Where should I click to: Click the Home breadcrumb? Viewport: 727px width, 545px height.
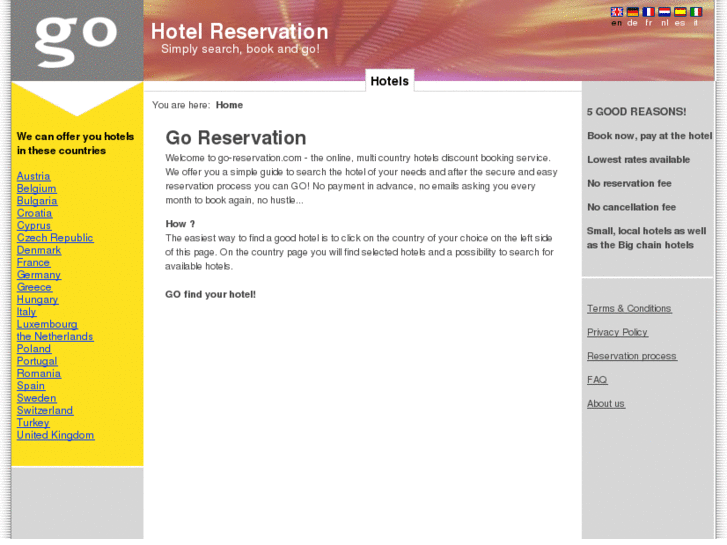(x=229, y=105)
